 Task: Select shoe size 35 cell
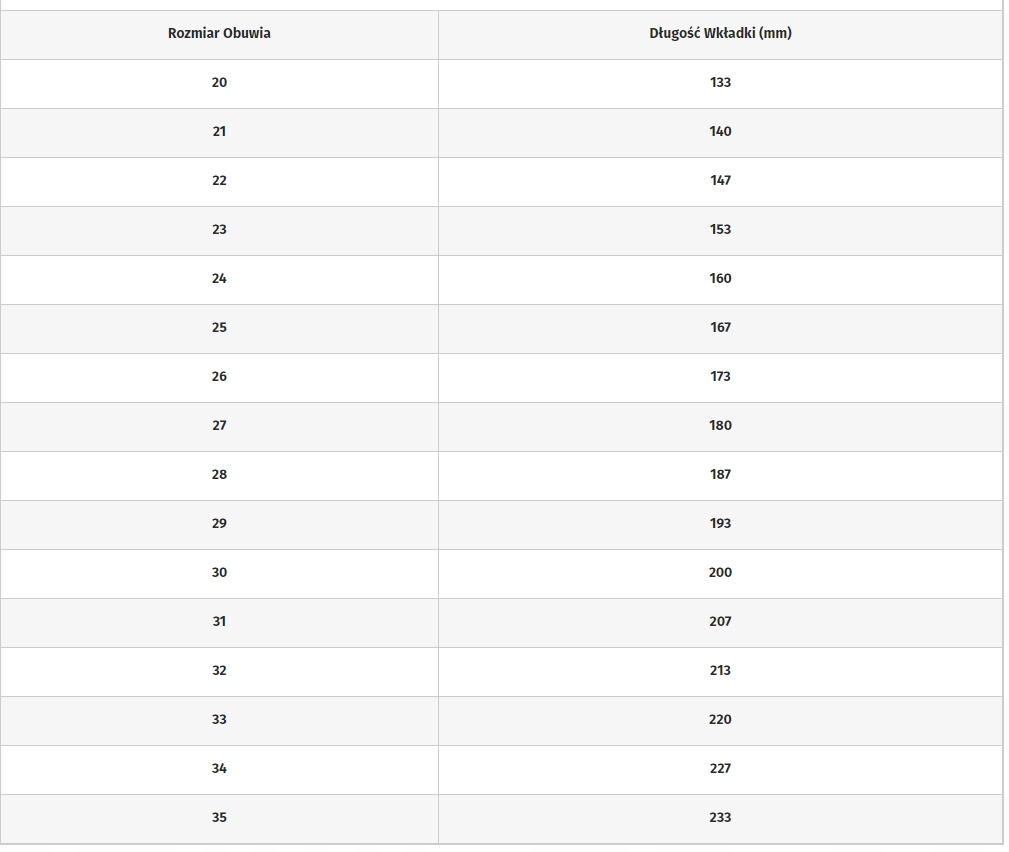219,817
